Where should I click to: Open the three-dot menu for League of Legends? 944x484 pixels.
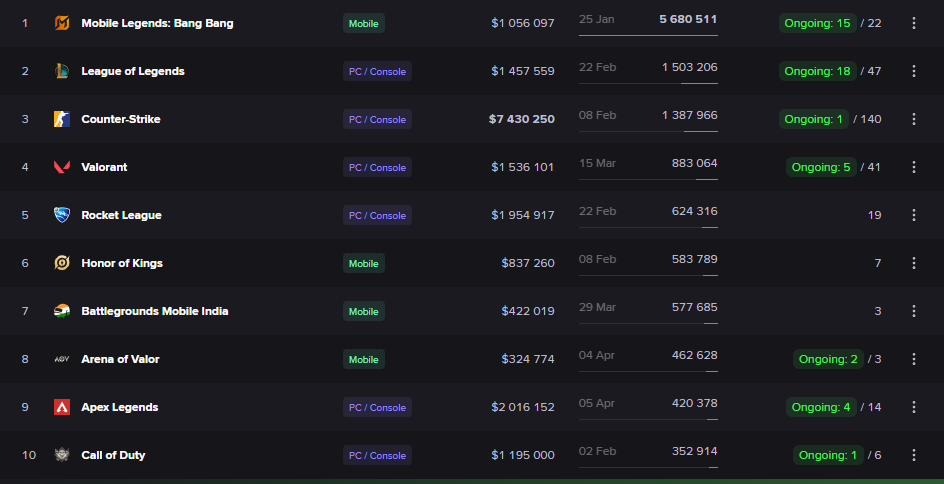[913, 71]
